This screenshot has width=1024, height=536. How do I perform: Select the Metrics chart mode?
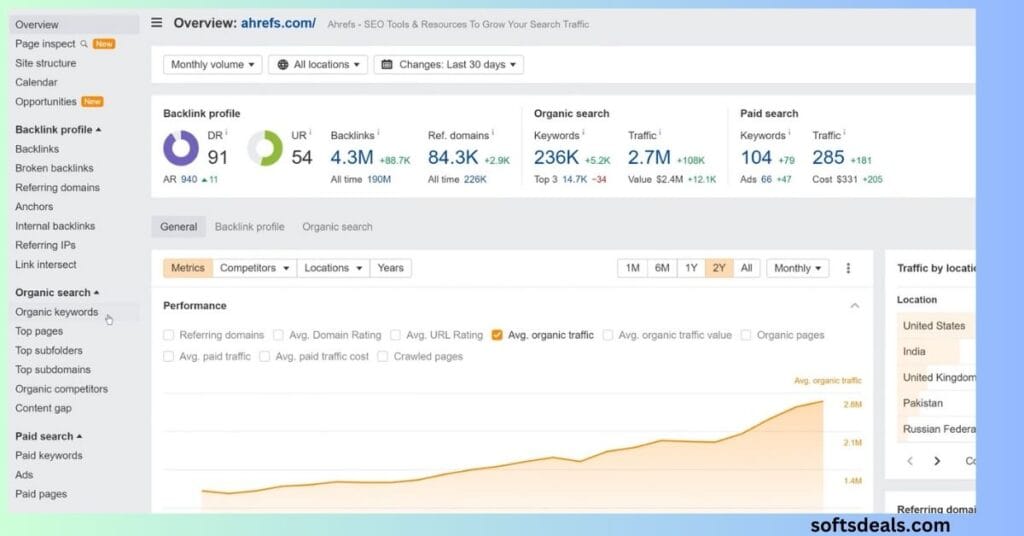pyautogui.click(x=188, y=268)
